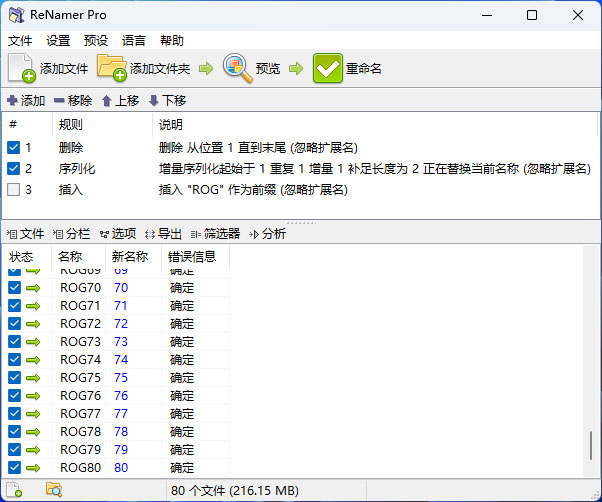Click the status bar folder search icon

tap(54, 490)
